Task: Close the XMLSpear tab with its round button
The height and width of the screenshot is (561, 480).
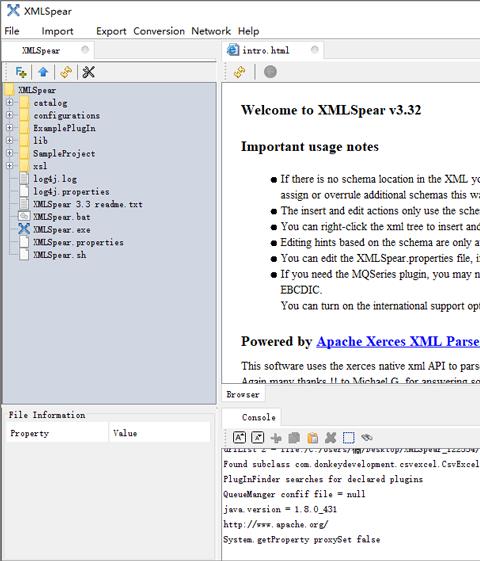Action: 85,49
